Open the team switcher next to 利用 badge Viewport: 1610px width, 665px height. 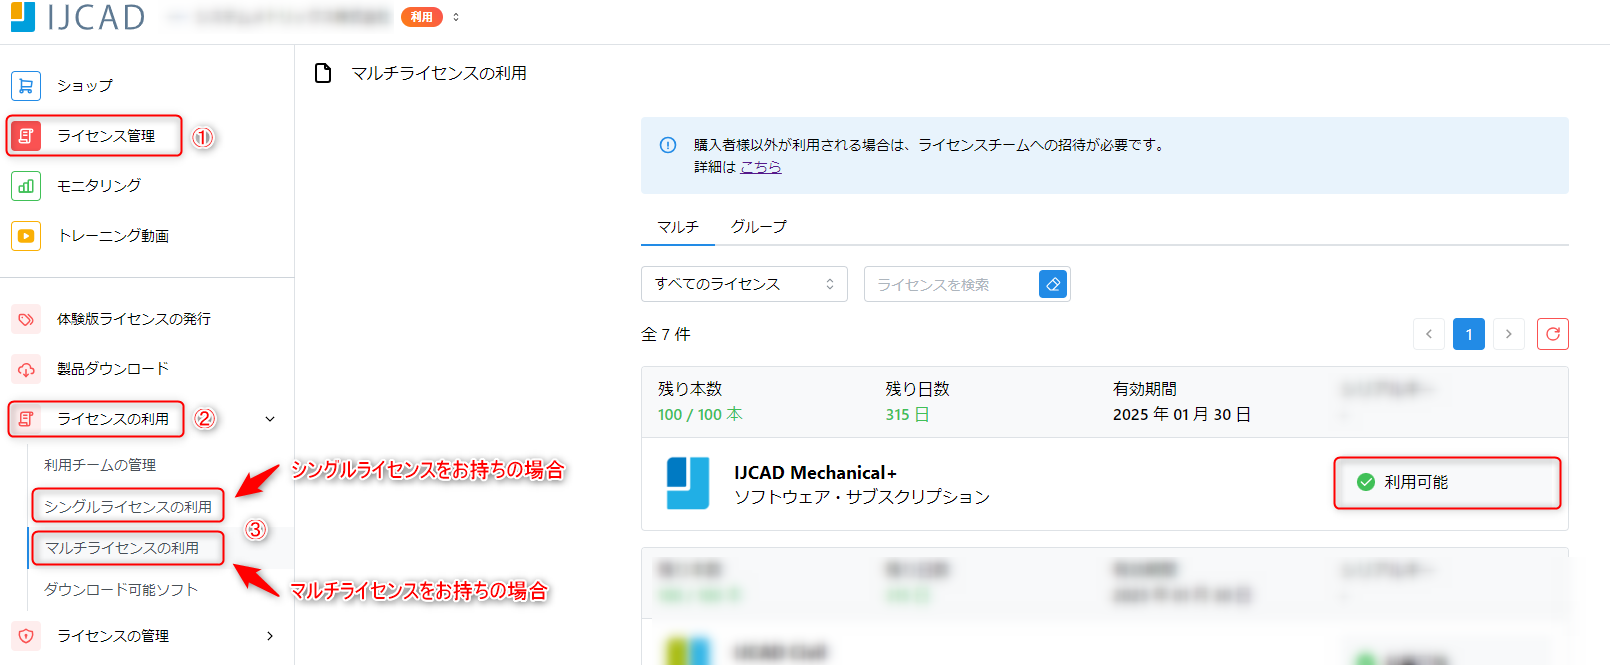pyautogui.click(x=456, y=17)
